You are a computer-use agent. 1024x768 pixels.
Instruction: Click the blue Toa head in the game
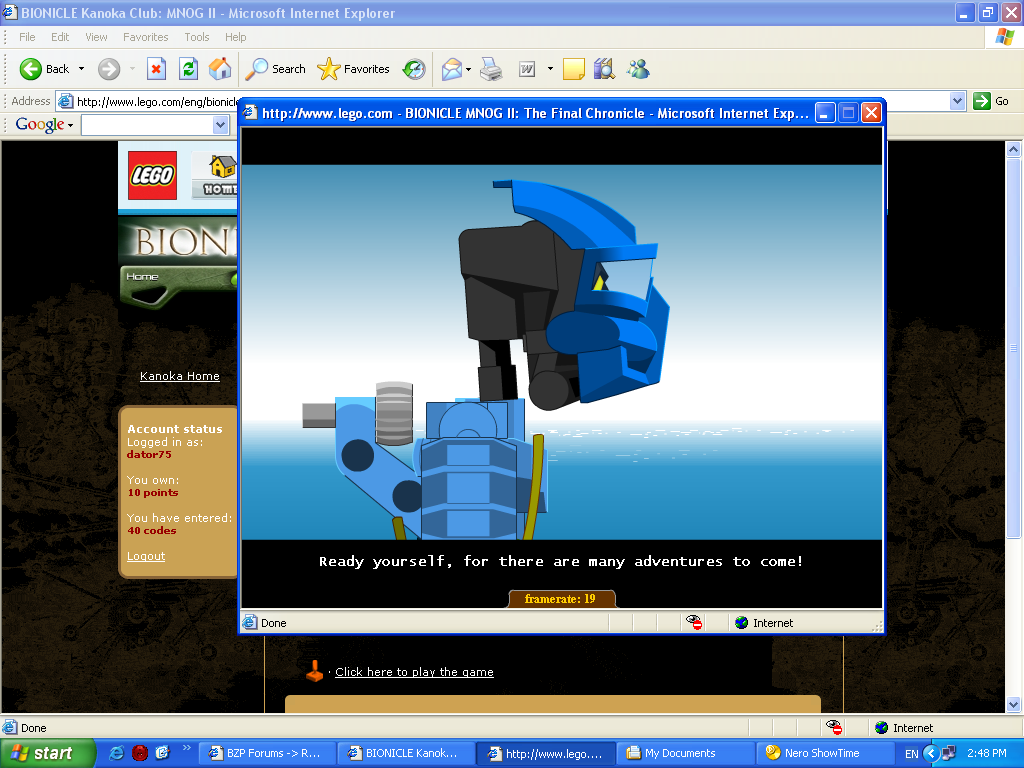pyautogui.click(x=564, y=296)
